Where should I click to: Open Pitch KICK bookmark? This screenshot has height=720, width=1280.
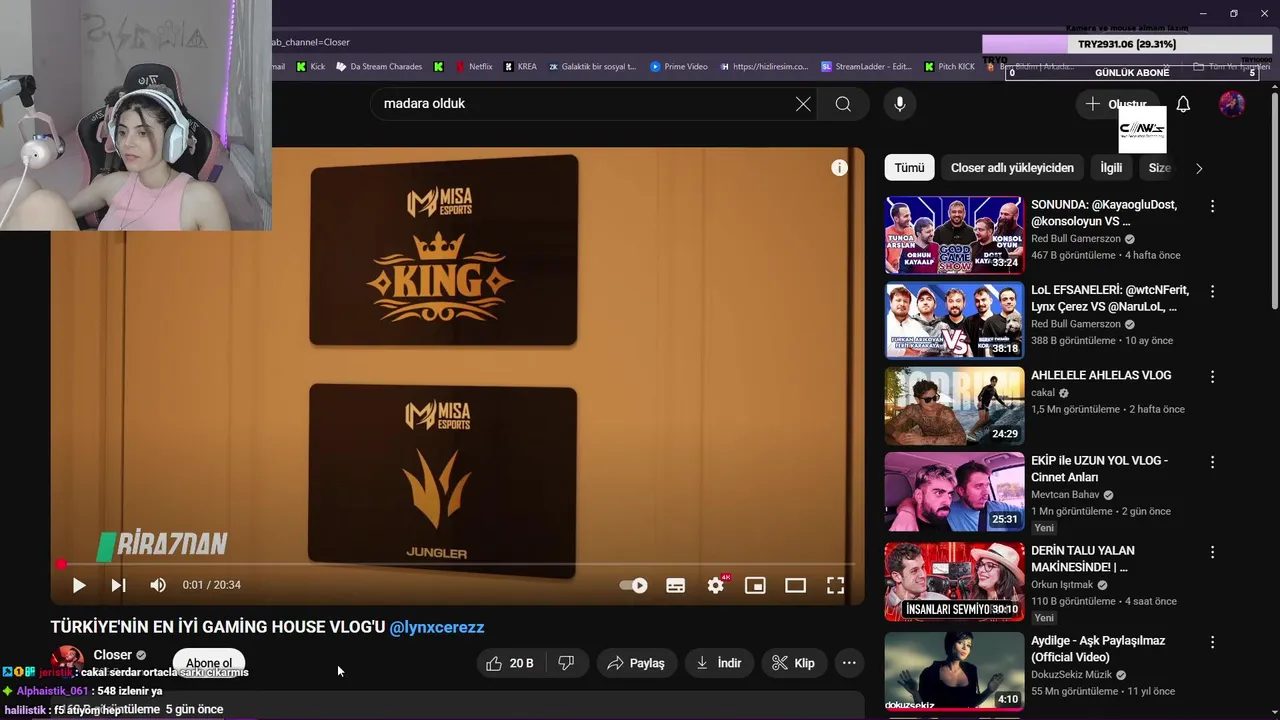[948, 66]
